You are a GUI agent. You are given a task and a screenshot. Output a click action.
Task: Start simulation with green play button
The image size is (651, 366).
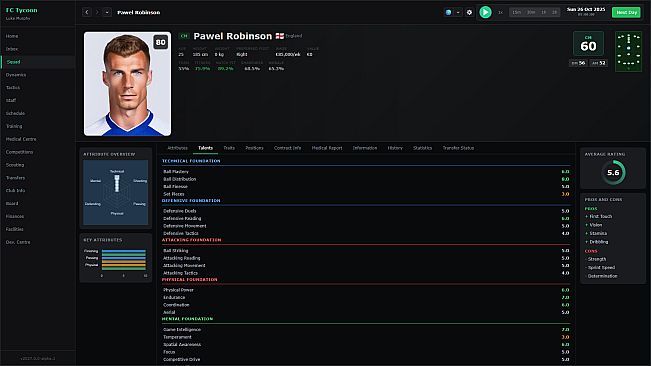(485, 12)
